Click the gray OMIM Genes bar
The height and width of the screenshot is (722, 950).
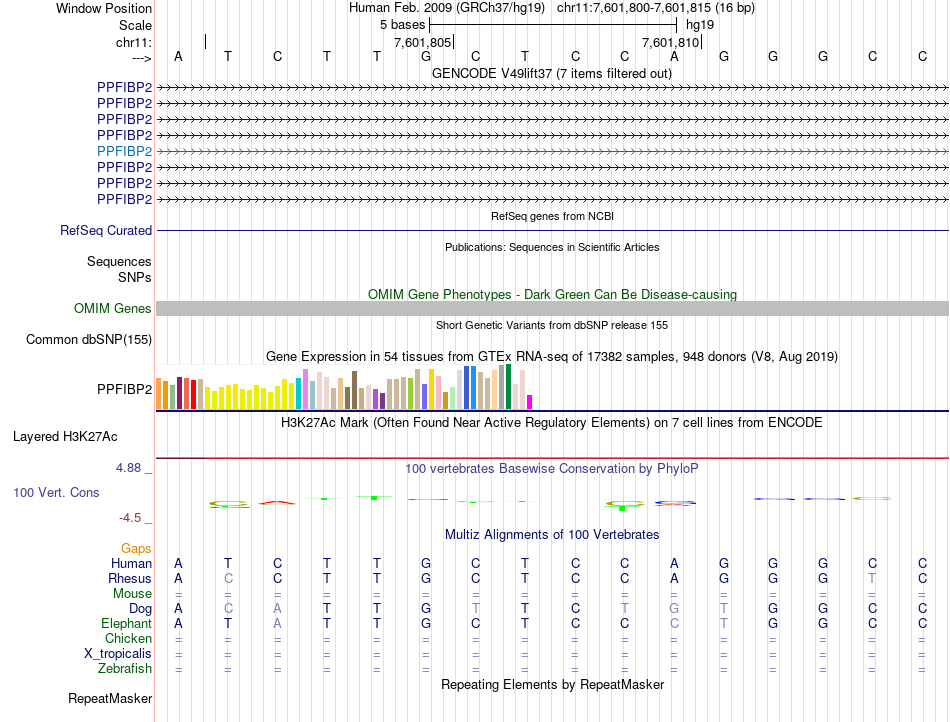click(552, 308)
